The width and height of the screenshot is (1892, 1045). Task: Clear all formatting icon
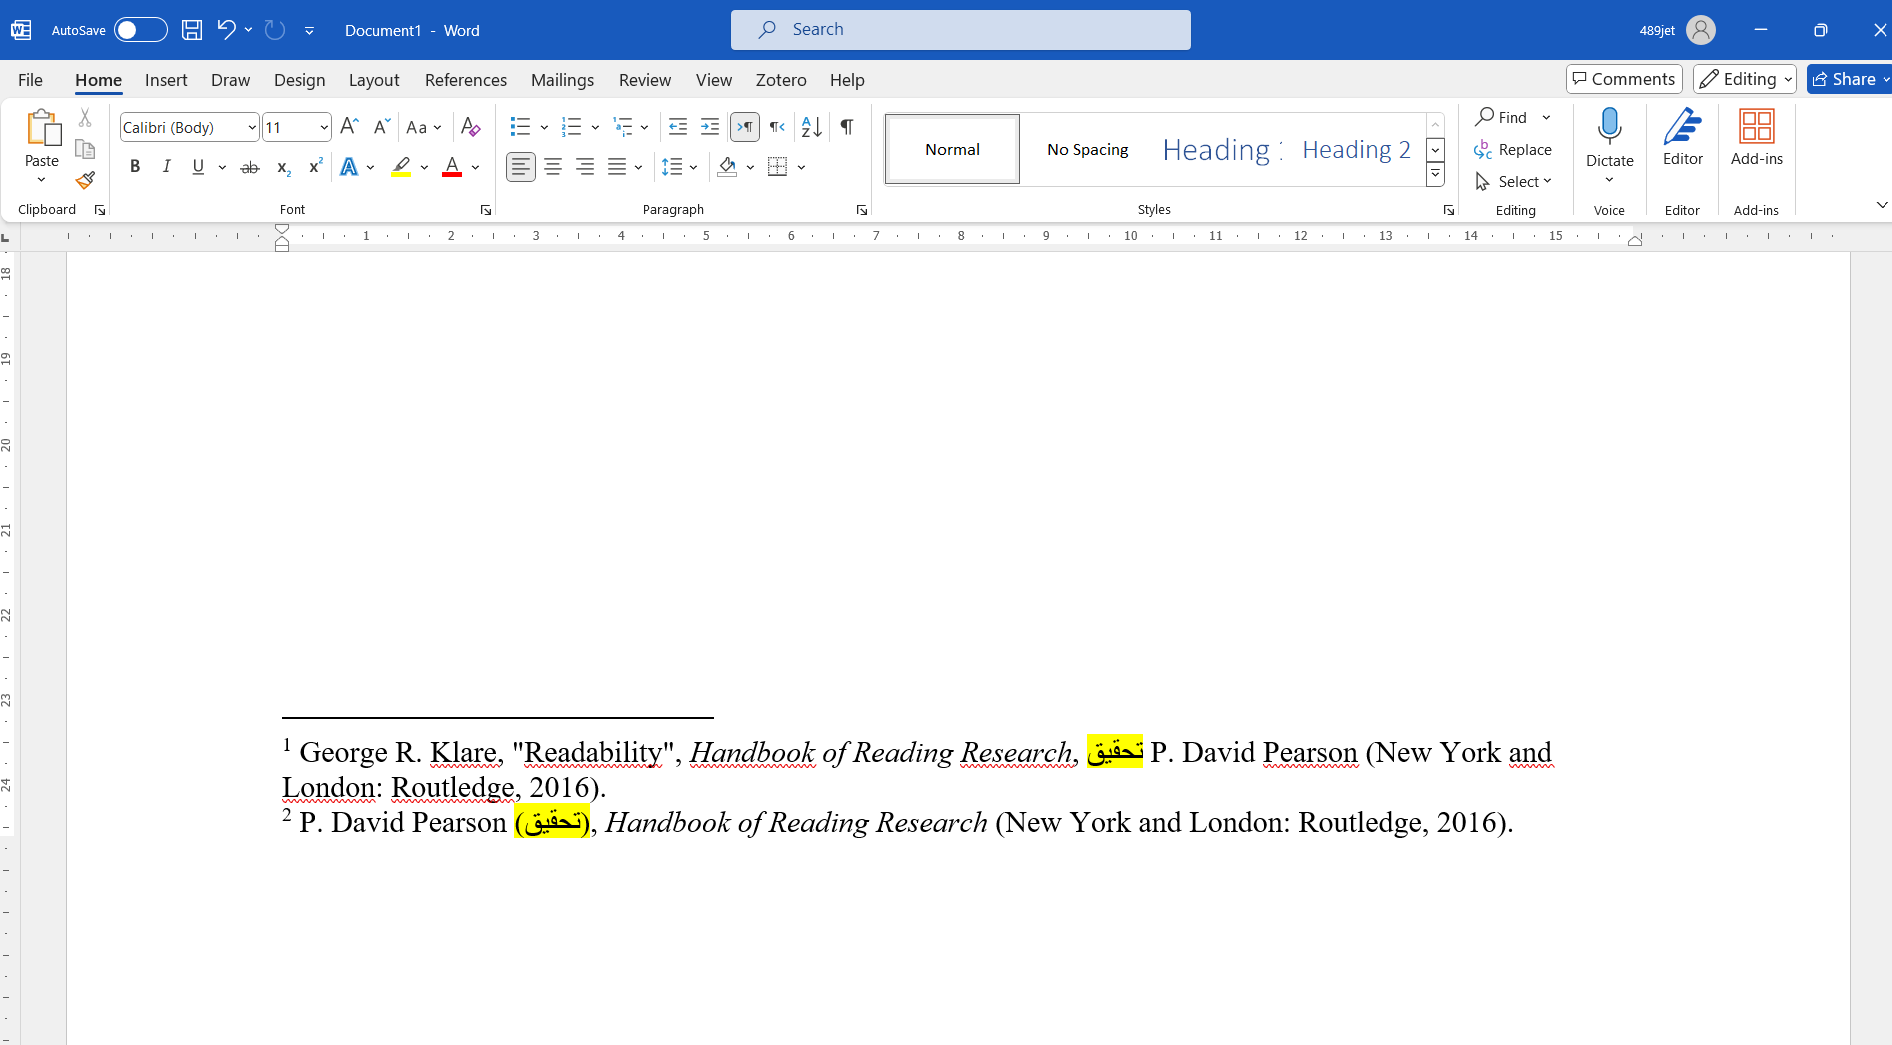[470, 126]
